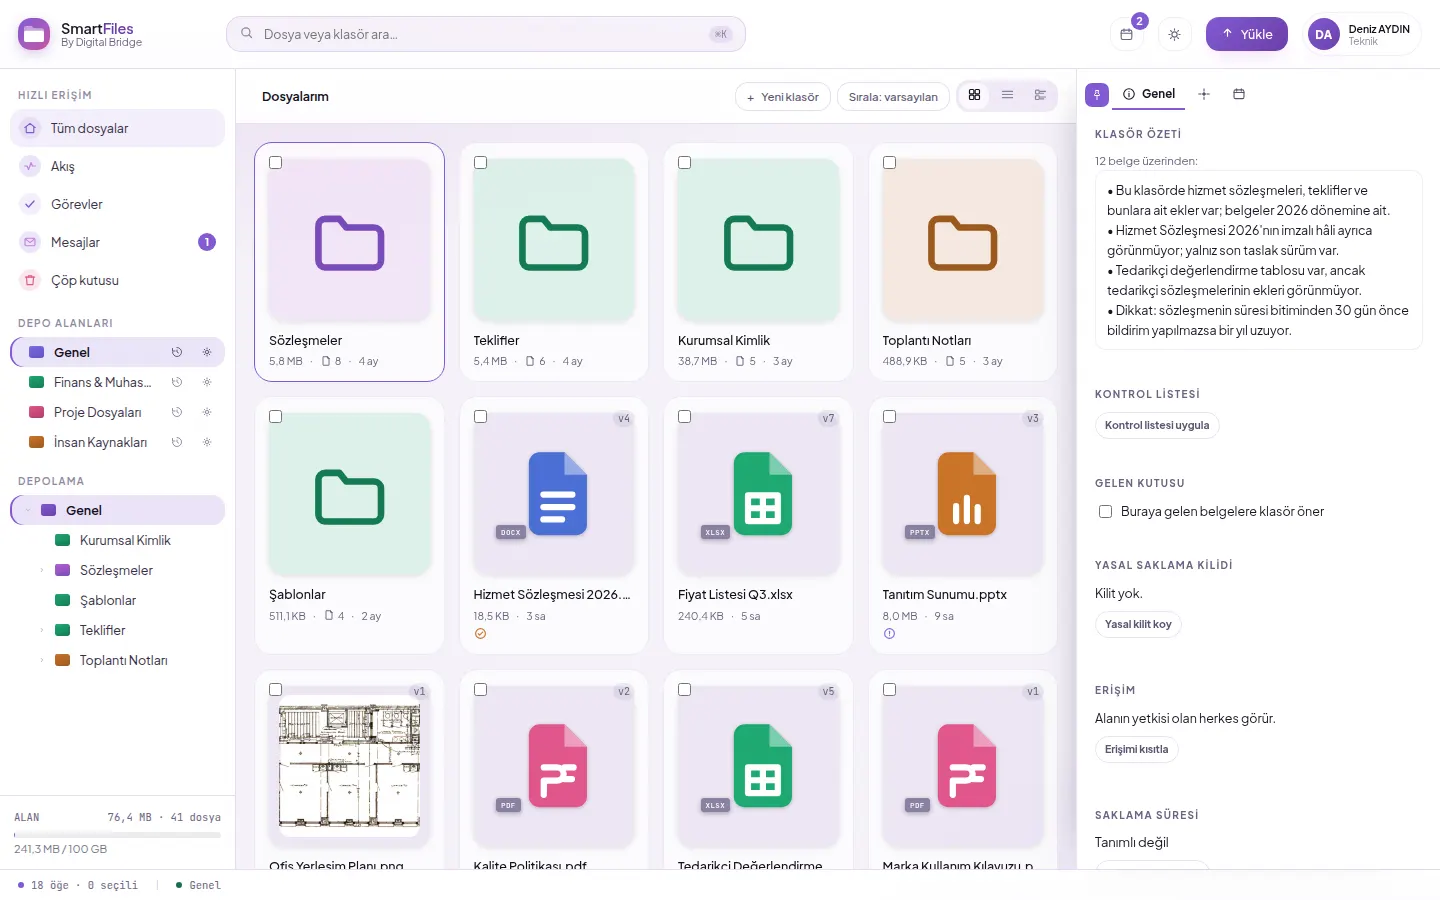Click the storage usage bar 241,3 MB / 100 GB
Viewport: 1440px width, 900px height.
tap(117, 834)
